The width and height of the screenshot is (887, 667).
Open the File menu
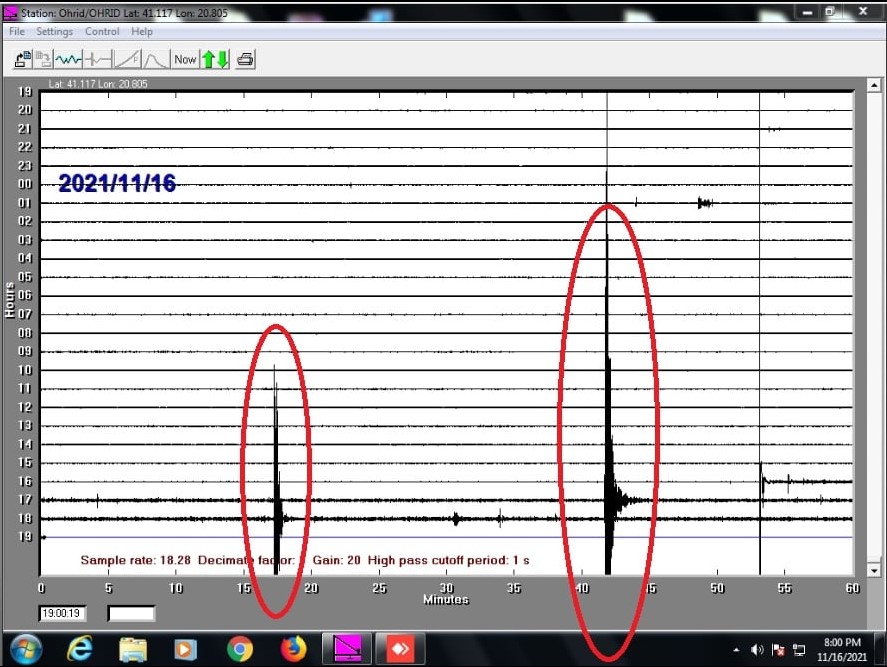(x=17, y=32)
